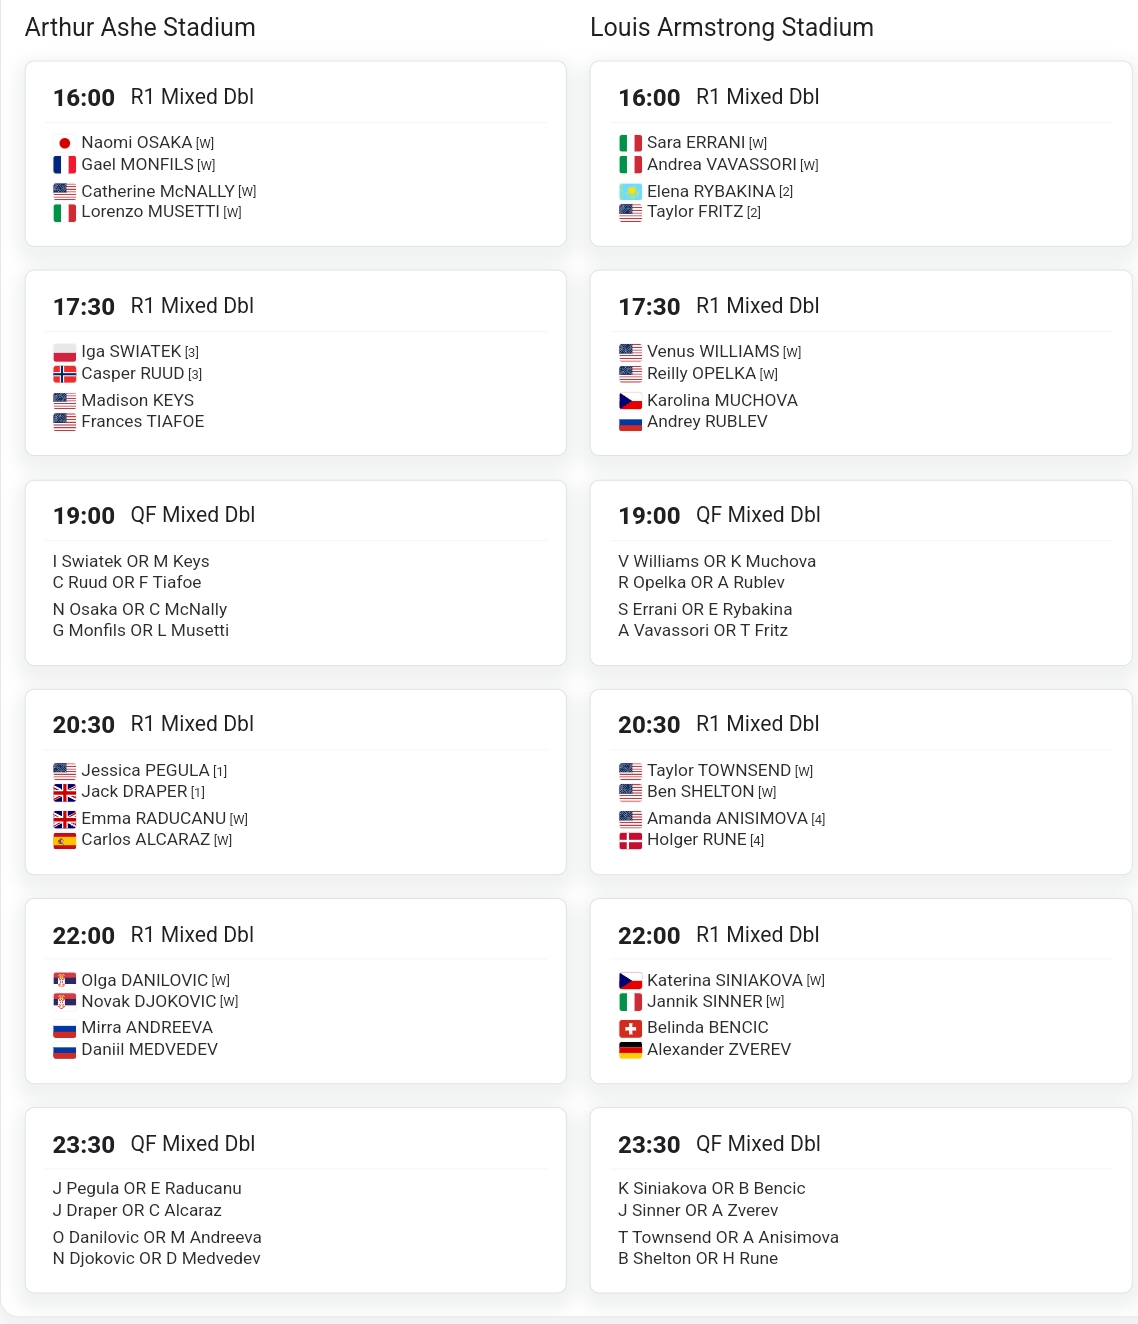Click Switzerland flag beside Belinda Bencic

630,1028
